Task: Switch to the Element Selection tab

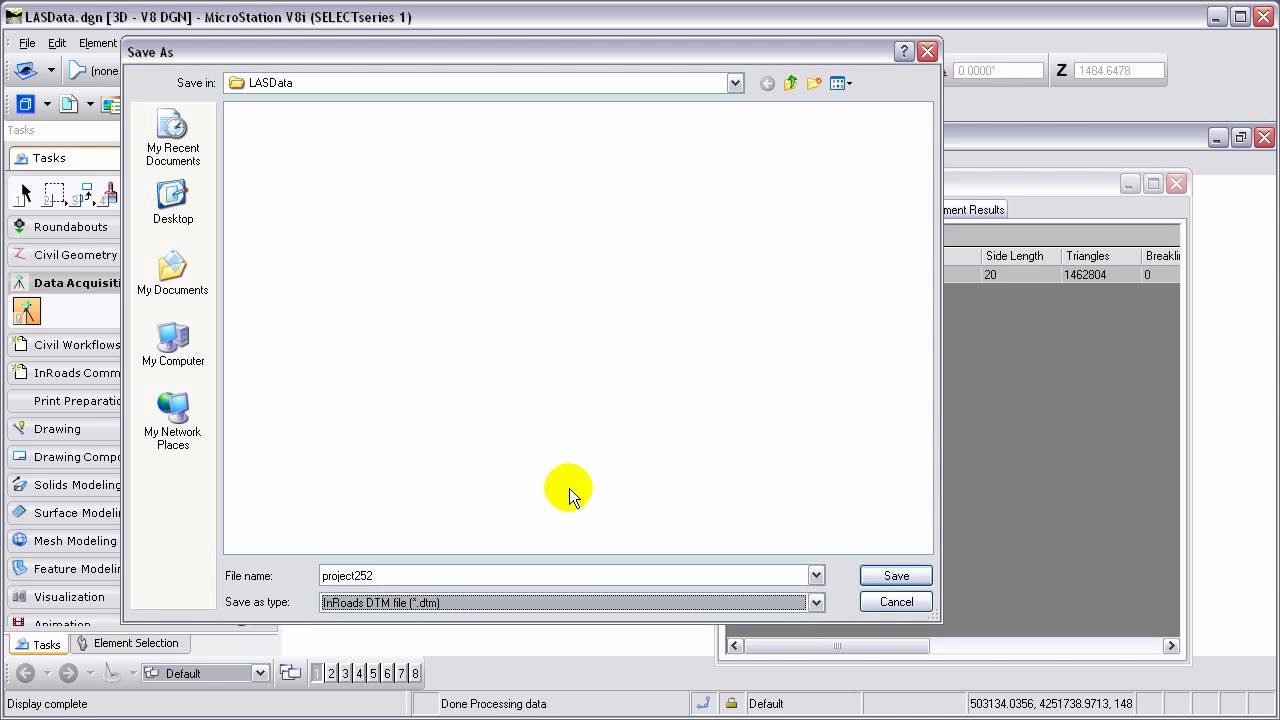Action: [128, 643]
